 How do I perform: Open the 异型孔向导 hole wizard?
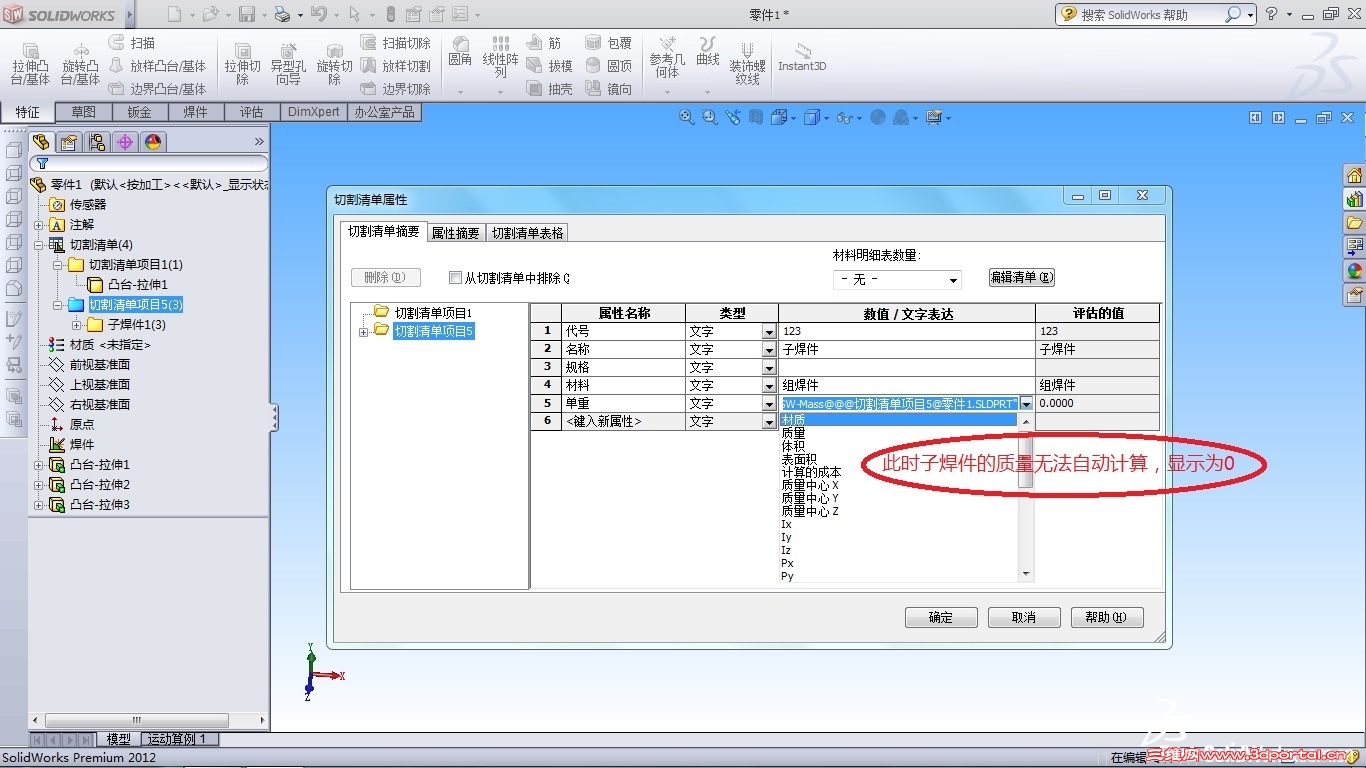288,64
